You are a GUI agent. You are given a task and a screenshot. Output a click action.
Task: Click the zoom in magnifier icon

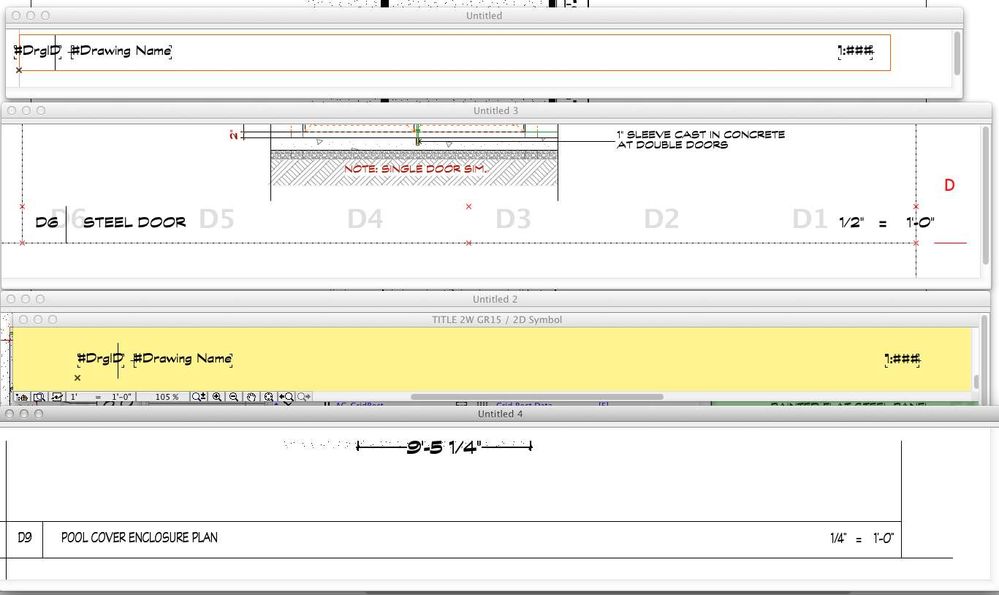(x=217, y=397)
